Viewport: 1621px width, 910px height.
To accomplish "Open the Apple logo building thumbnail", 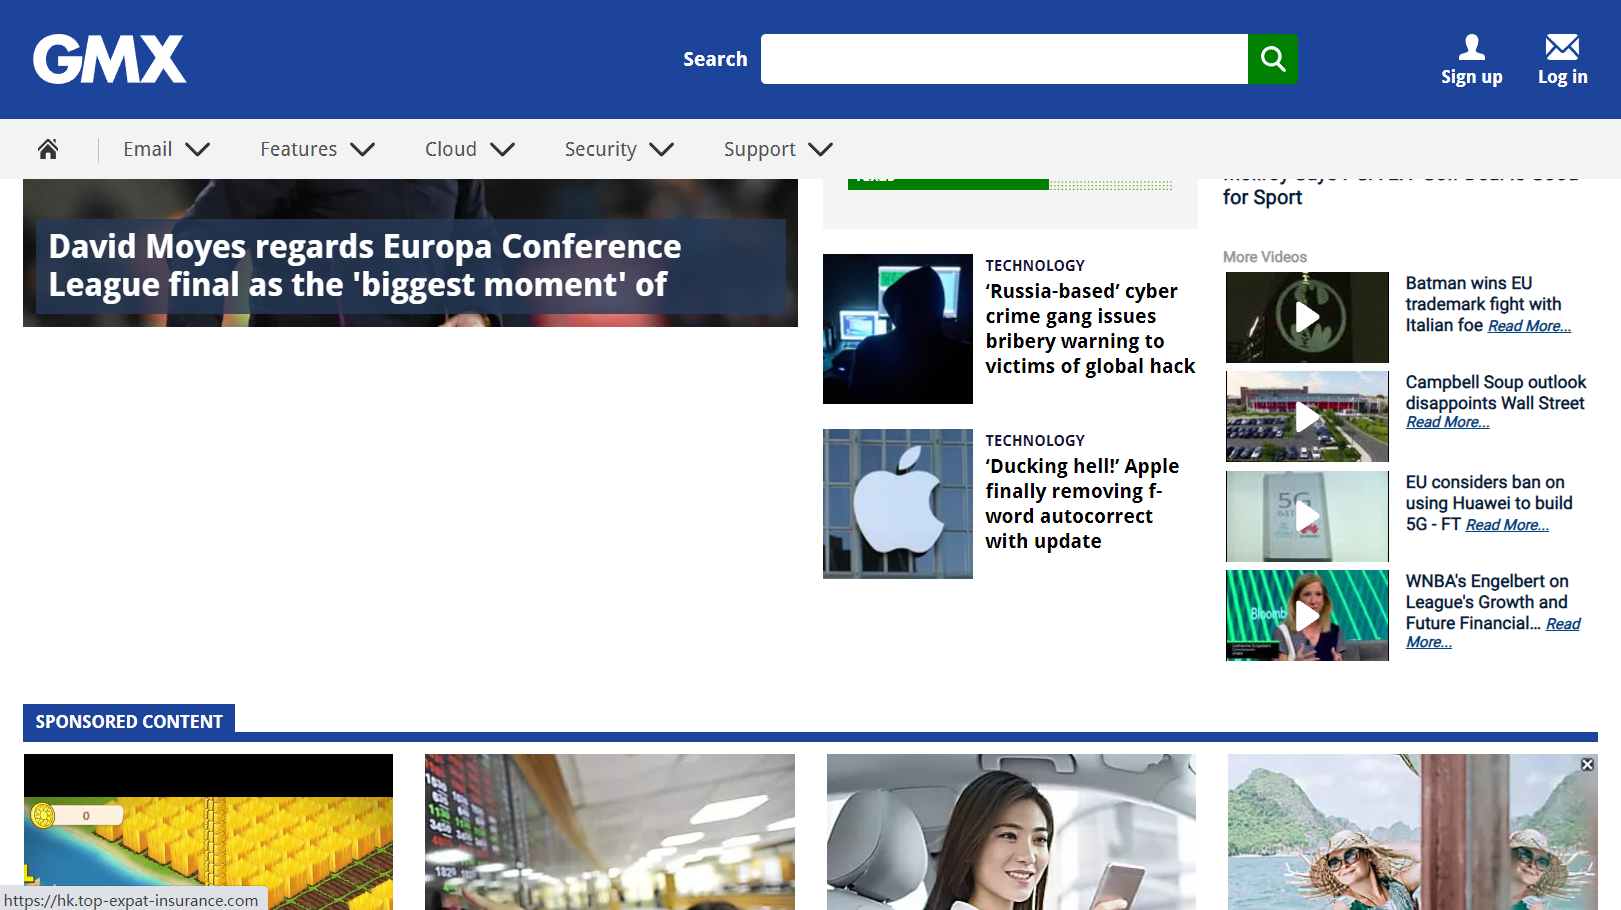I will [898, 504].
